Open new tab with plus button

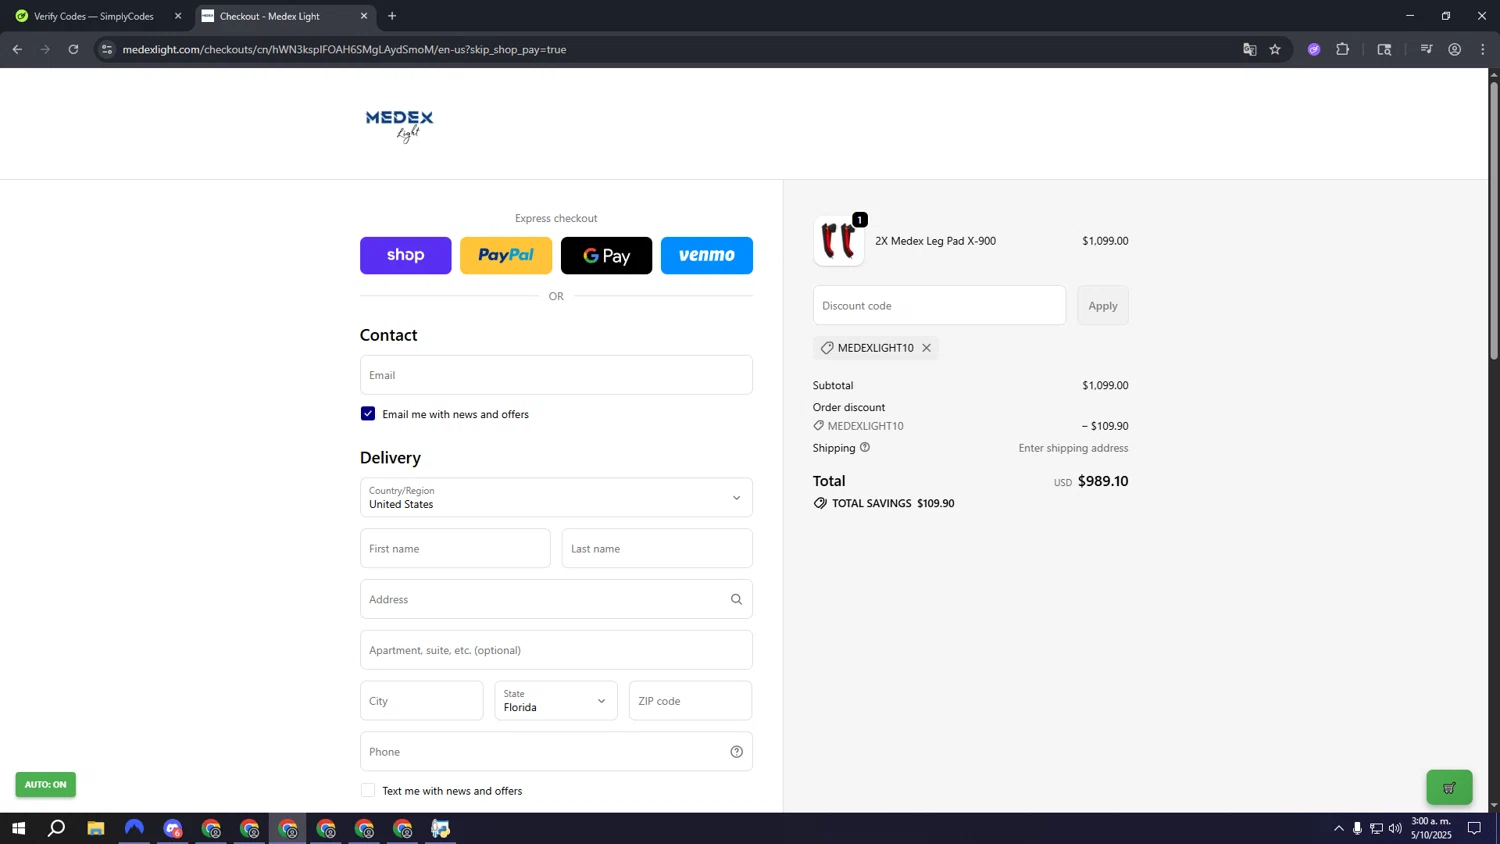[392, 16]
